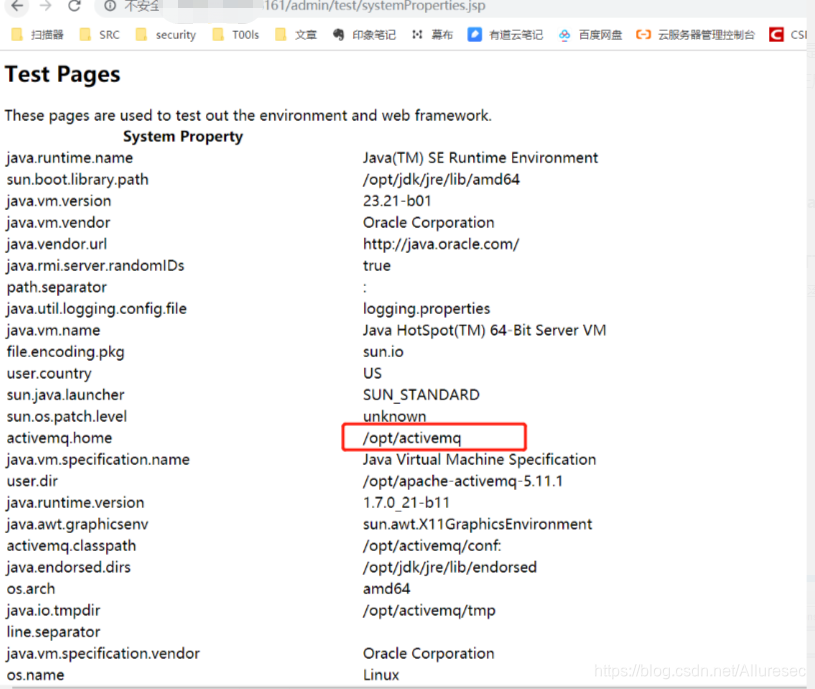The width and height of the screenshot is (815, 689).
Task: Open the T00ls bookmark folder
Action: pyautogui.click(x=235, y=35)
